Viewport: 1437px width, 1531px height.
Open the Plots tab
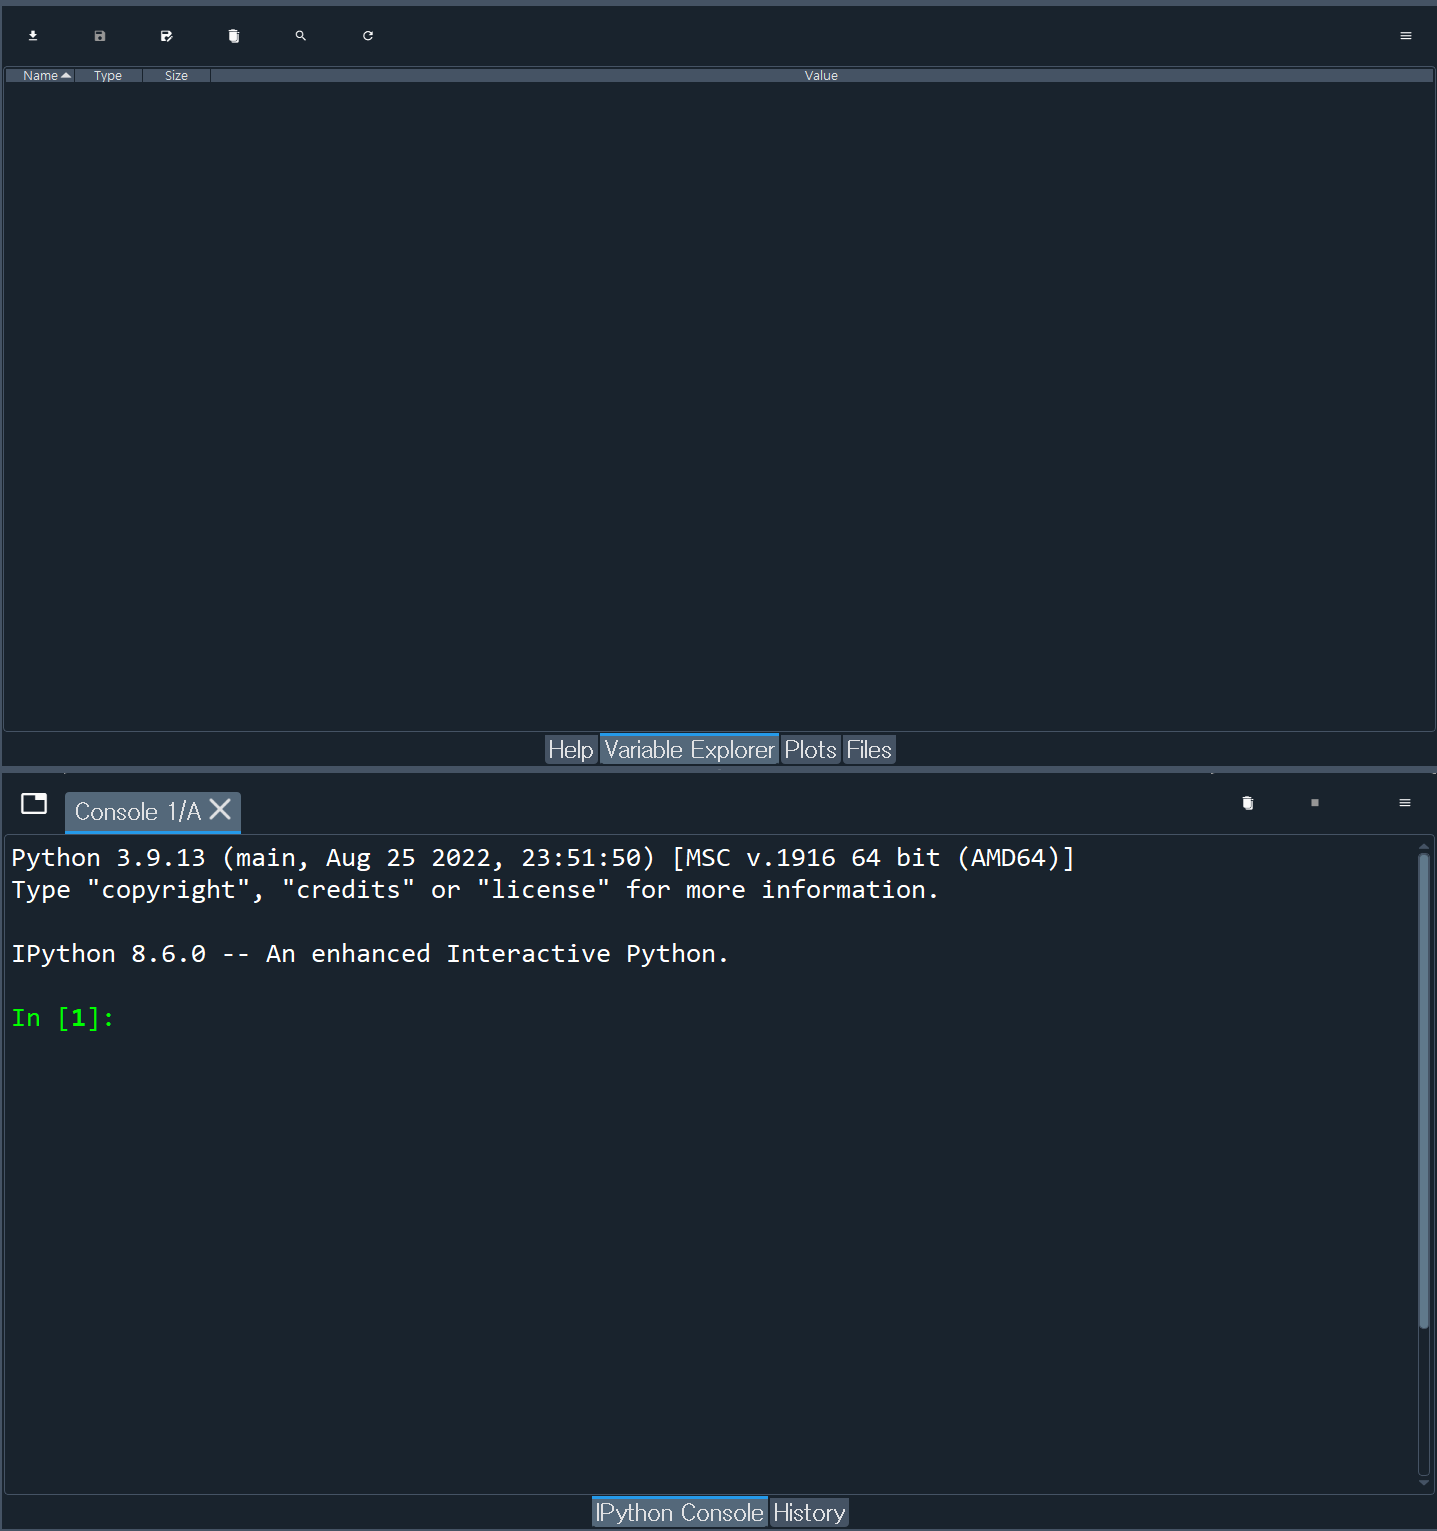810,749
